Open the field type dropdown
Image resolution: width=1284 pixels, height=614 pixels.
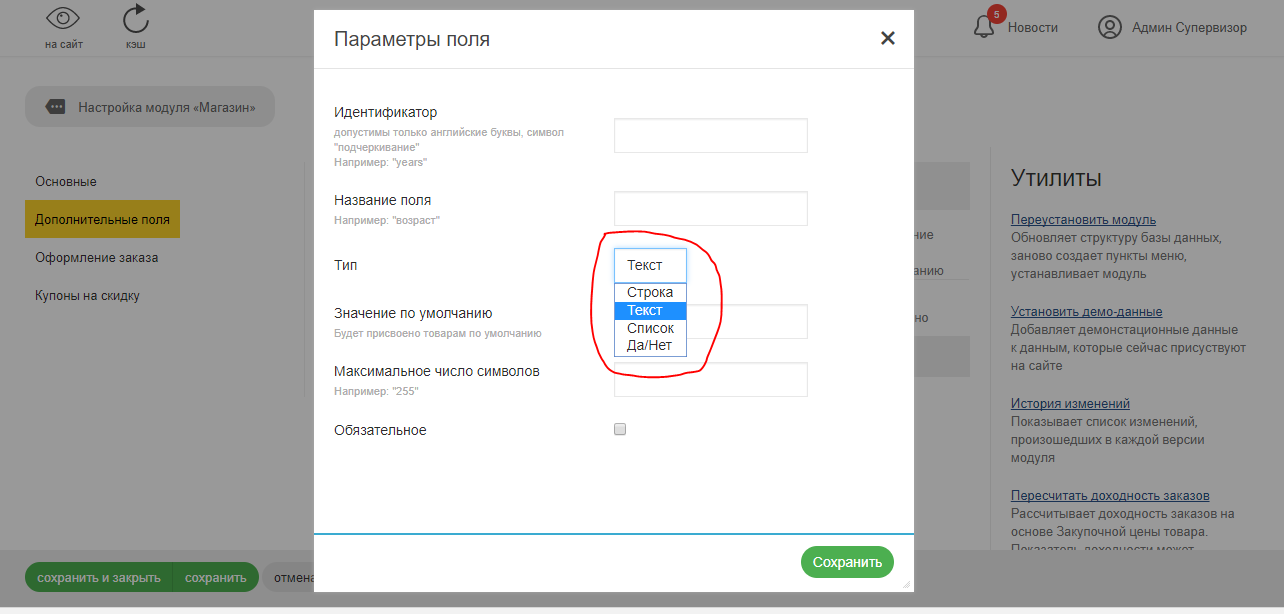[650, 265]
